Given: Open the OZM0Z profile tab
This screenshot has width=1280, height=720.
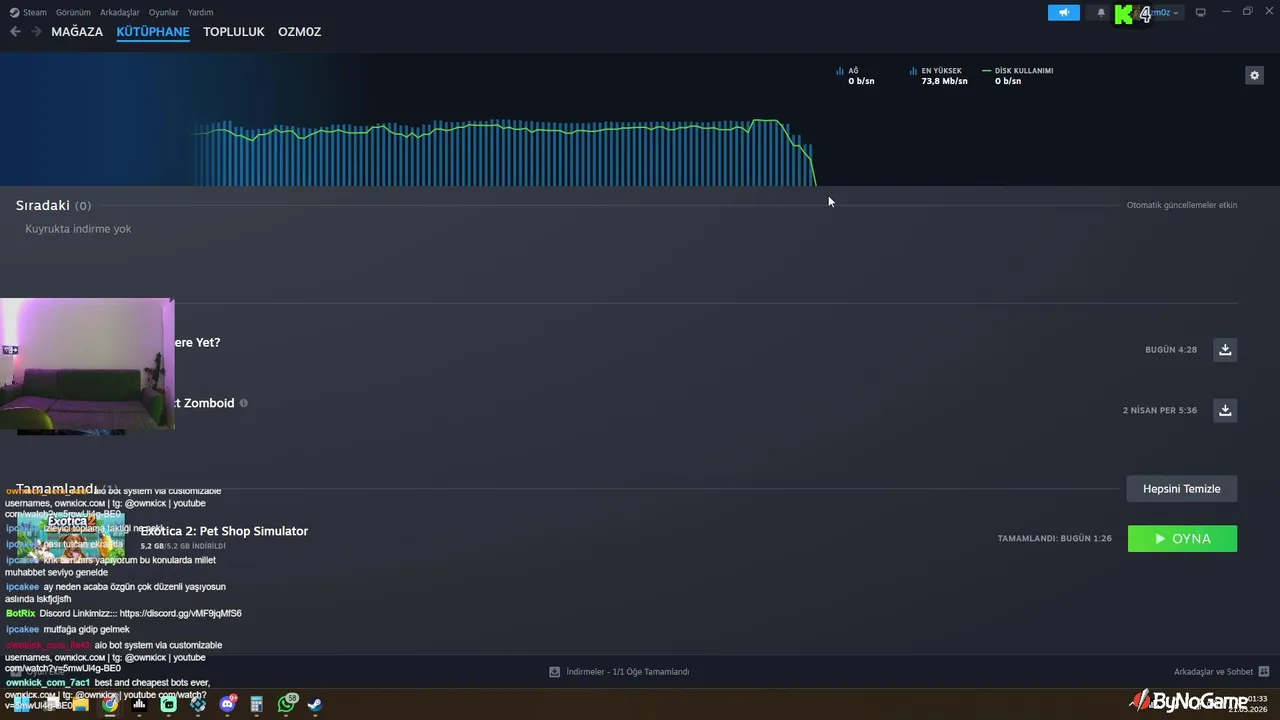Looking at the screenshot, I should pyautogui.click(x=299, y=32).
